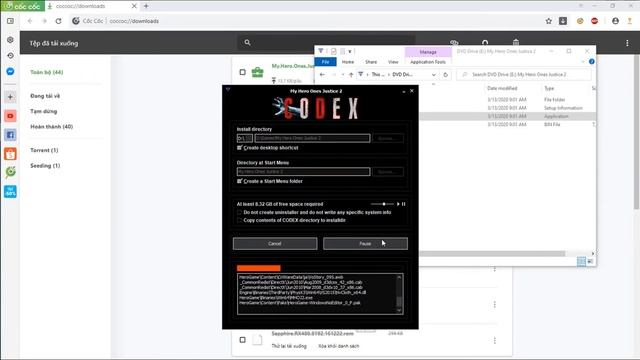Enable Copy contents of CODEX directory

pos(240,220)
